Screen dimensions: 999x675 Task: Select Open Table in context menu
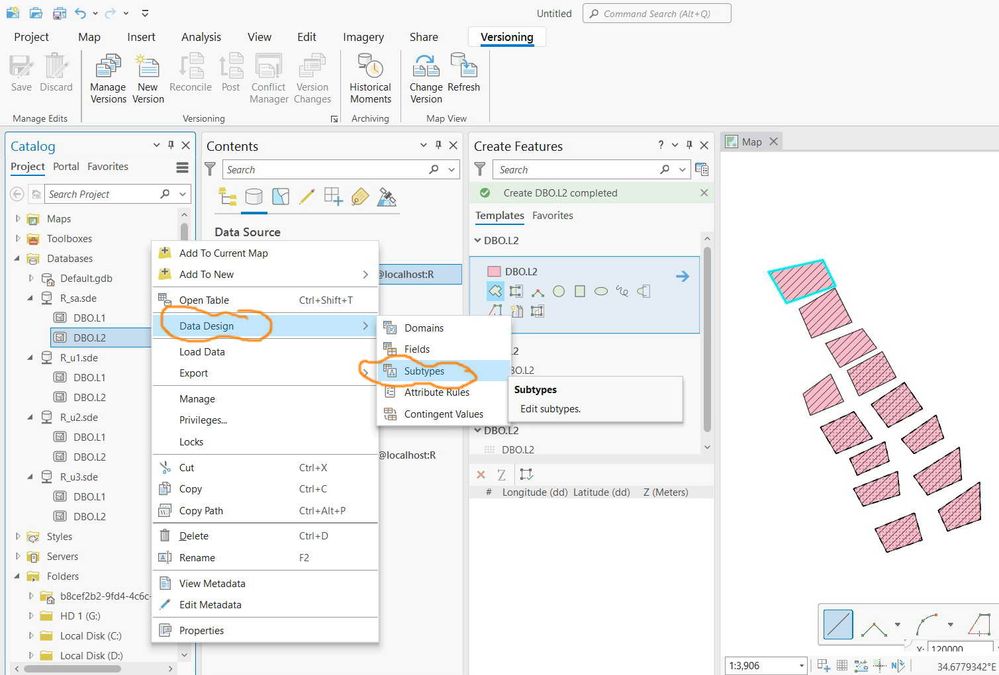[265, 300]
